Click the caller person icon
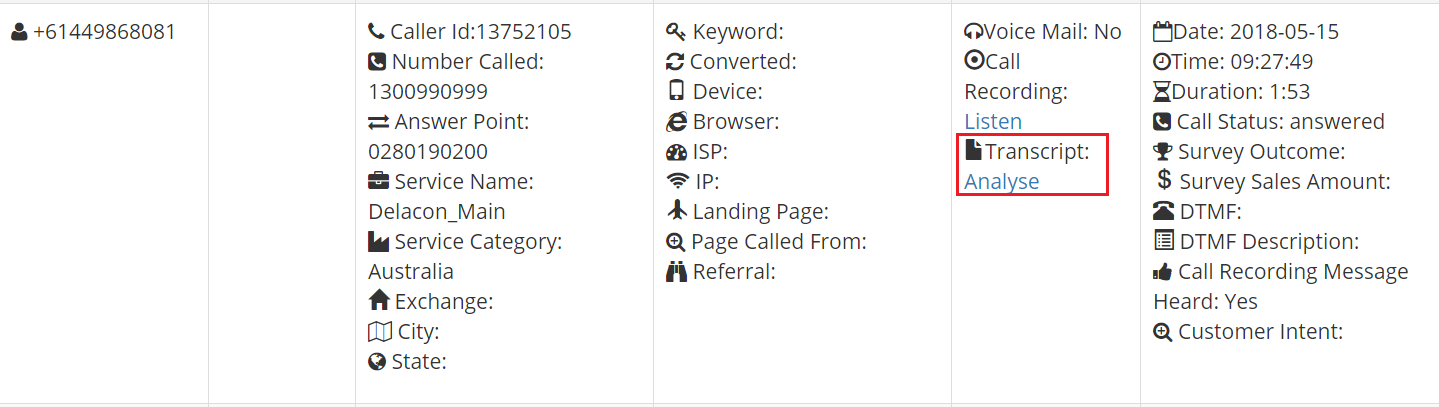1439x407 pixels. (19, 32)
